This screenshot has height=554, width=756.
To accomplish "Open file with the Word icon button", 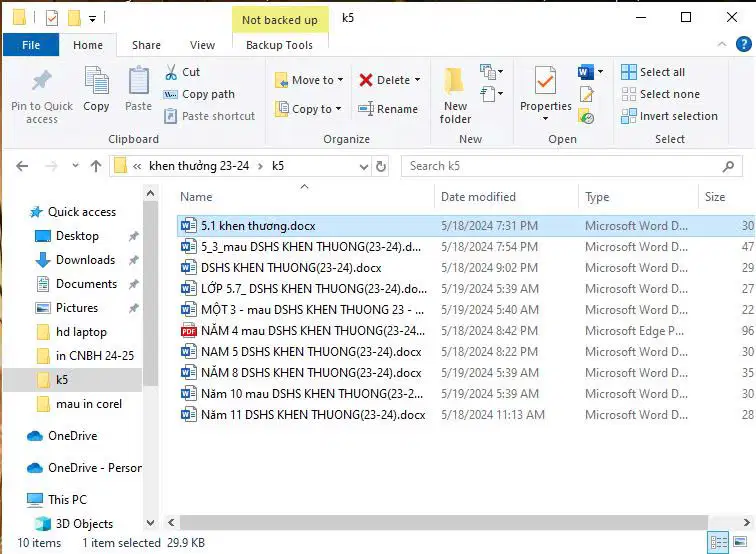I will 585,72.
